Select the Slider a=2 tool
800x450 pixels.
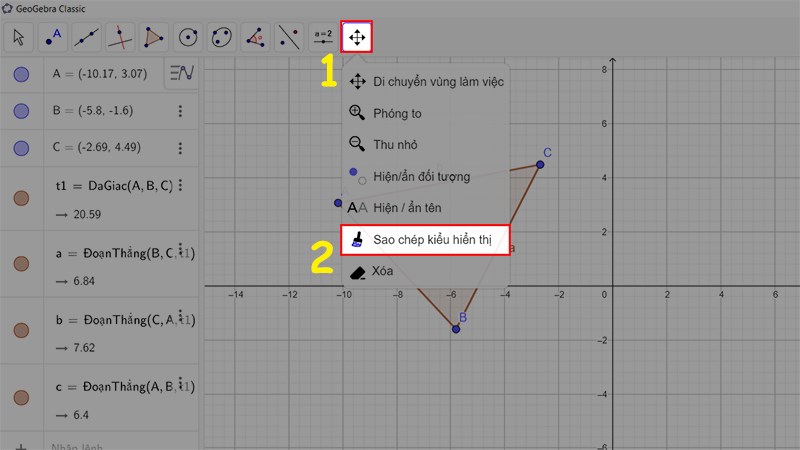coord(323,37)
